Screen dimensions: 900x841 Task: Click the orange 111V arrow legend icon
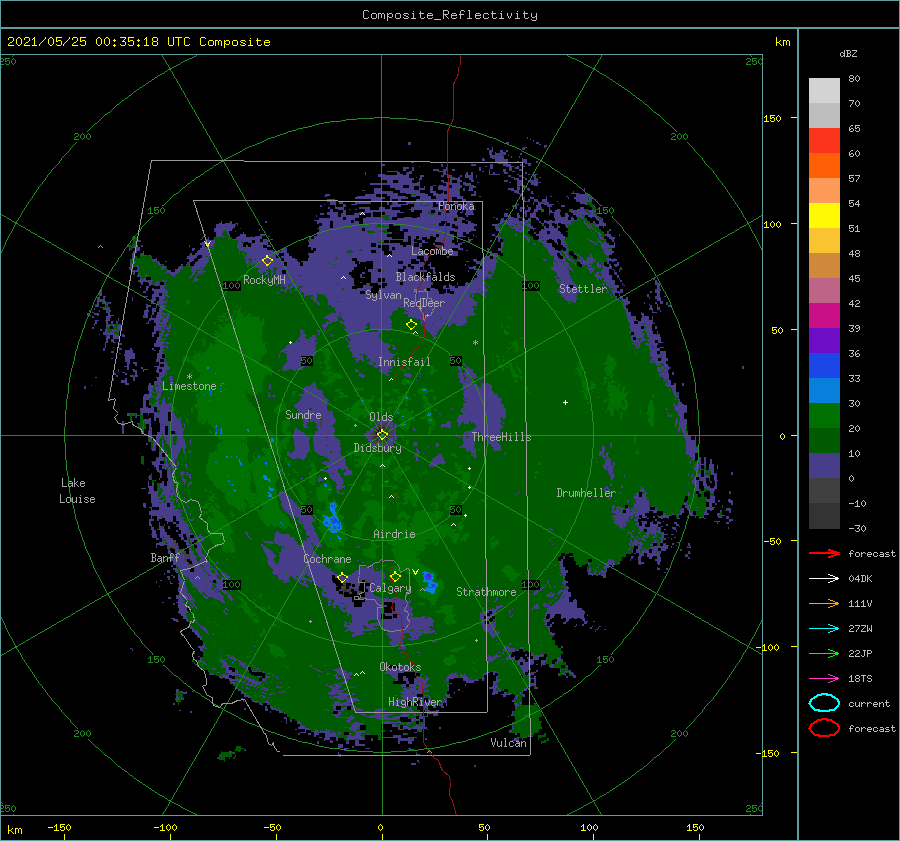coord(824,603)
